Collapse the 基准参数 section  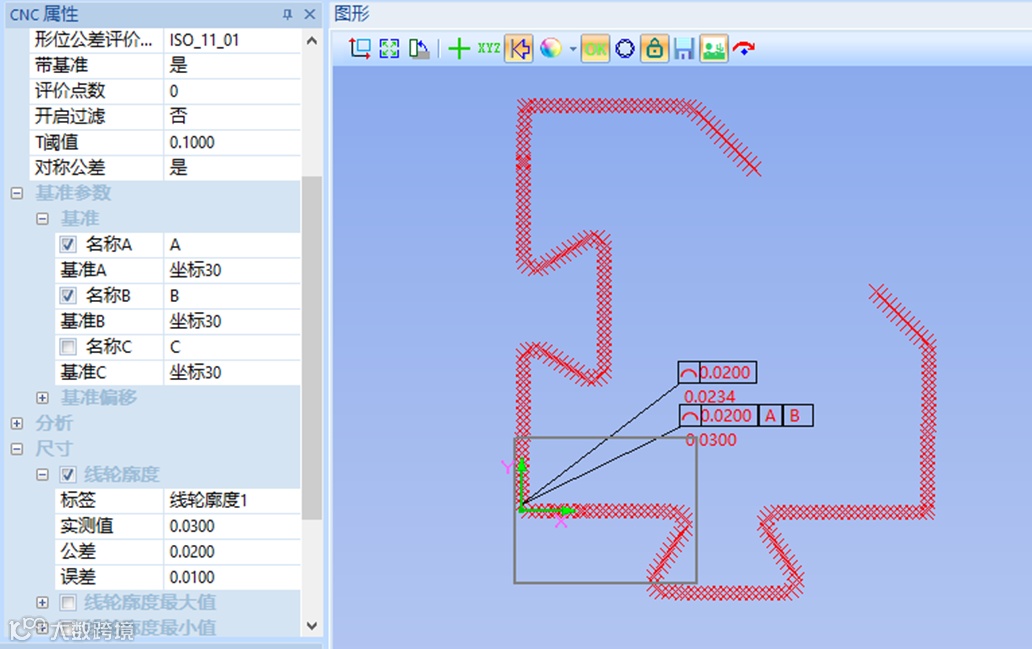(x=17, y=194)
